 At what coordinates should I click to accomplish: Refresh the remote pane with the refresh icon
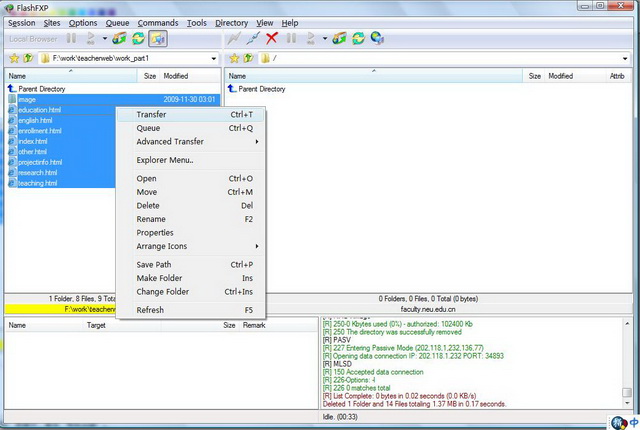(x=358, y=38)
